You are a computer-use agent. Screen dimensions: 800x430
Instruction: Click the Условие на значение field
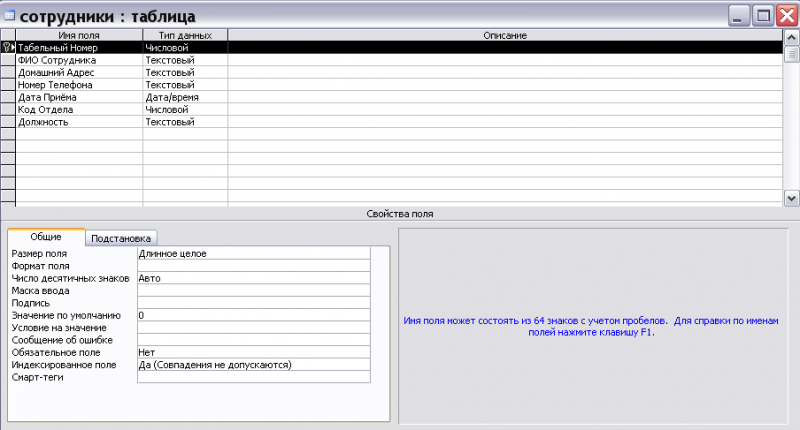[x=254, y=327]
